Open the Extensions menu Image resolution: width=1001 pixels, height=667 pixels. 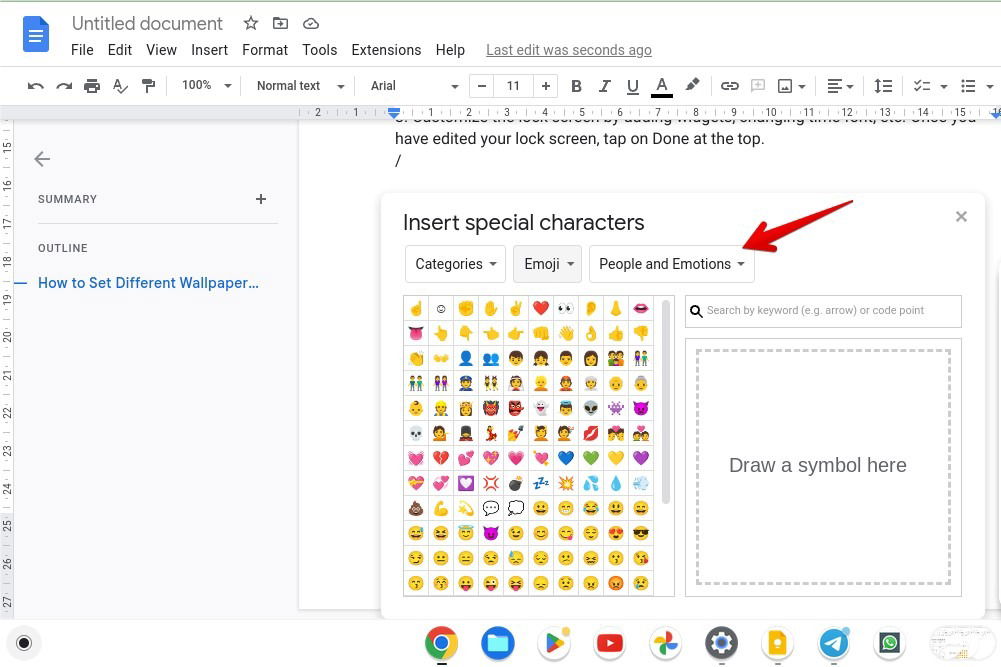click(x=386, y=50)
